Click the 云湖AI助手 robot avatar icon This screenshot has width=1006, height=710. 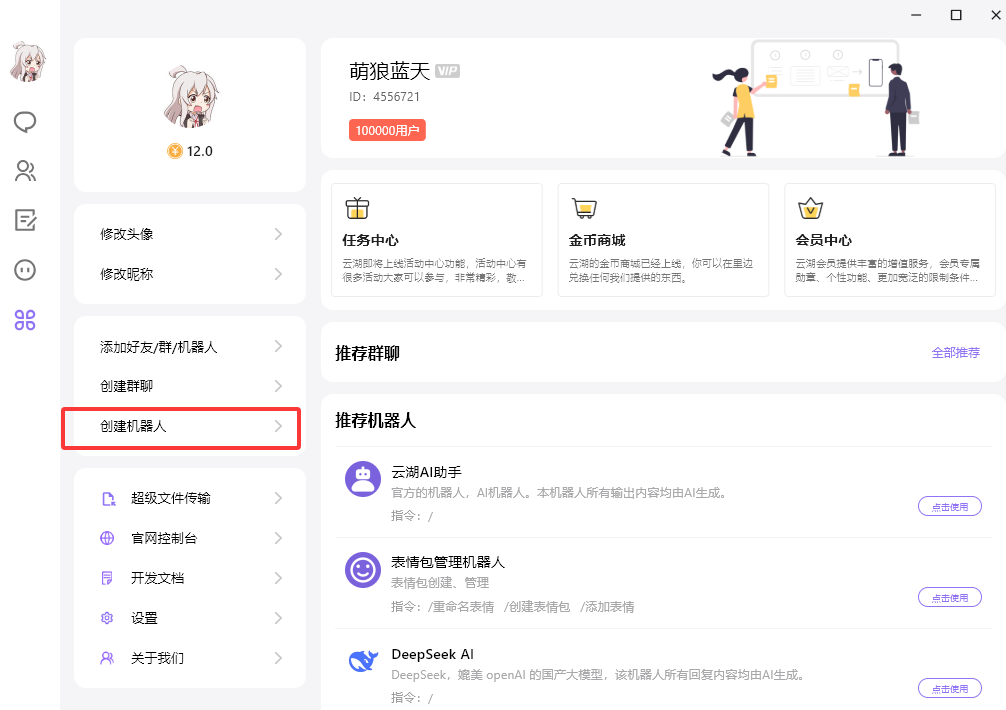coord(363,479)
